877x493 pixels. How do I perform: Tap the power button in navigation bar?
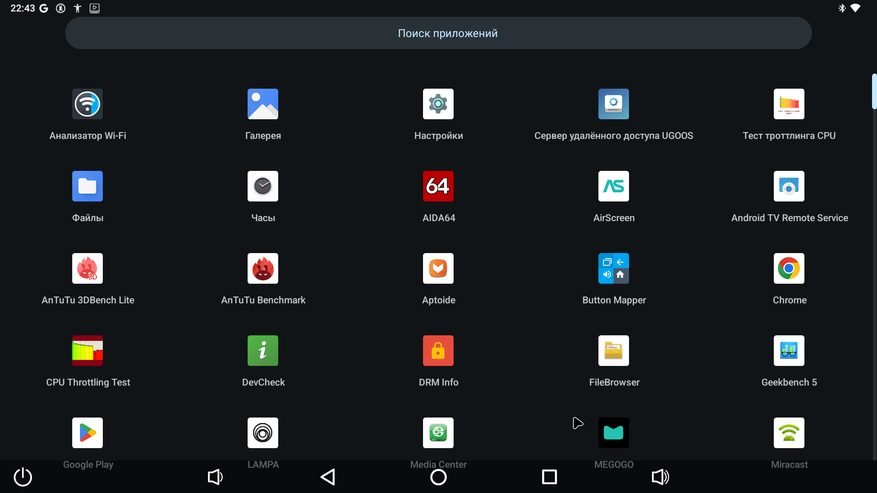tap(23, 477)
